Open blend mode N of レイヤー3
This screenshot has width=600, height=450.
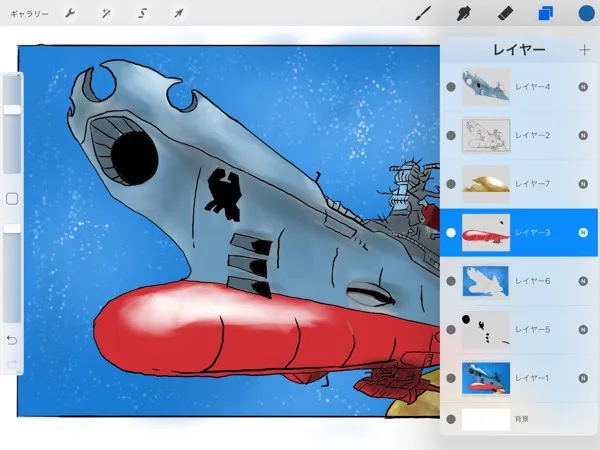[x=583, y=233]
